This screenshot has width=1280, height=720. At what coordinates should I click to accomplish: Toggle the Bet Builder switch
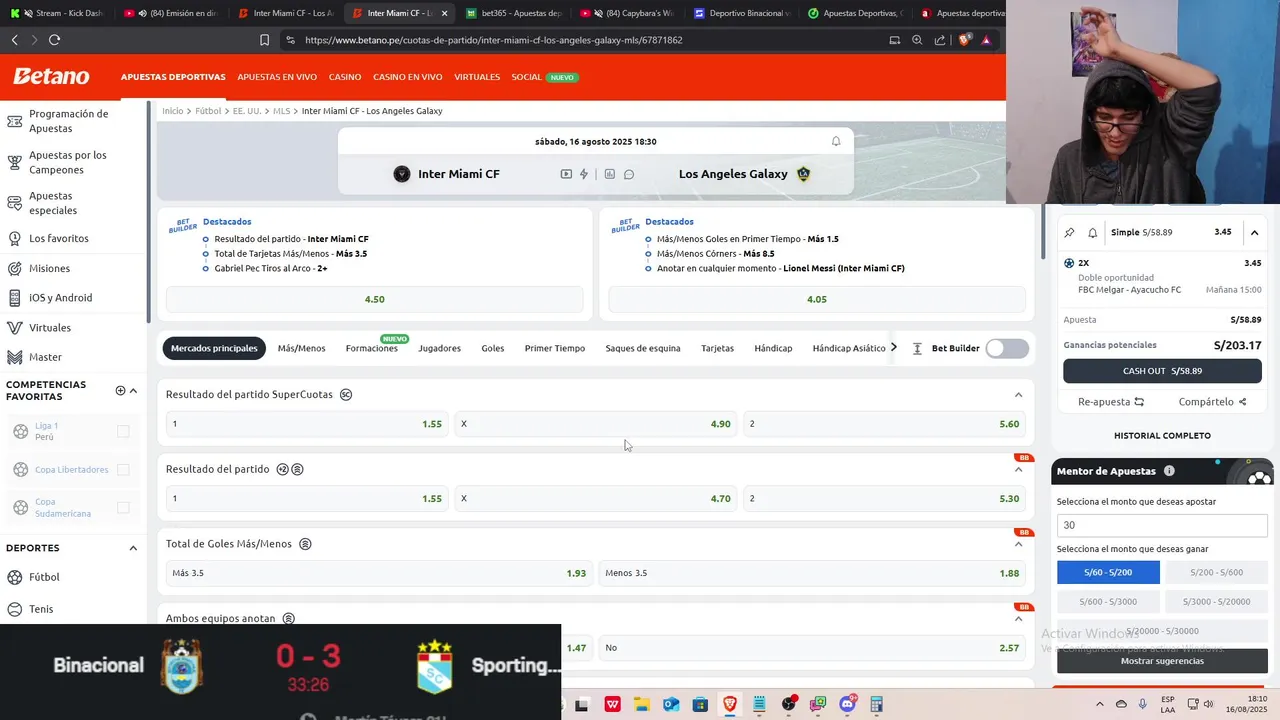coord(1006,348)
